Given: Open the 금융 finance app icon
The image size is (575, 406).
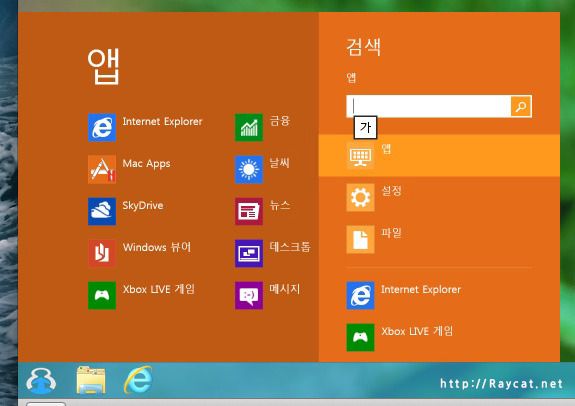Looking at the screenshot, I should [249, 127].
